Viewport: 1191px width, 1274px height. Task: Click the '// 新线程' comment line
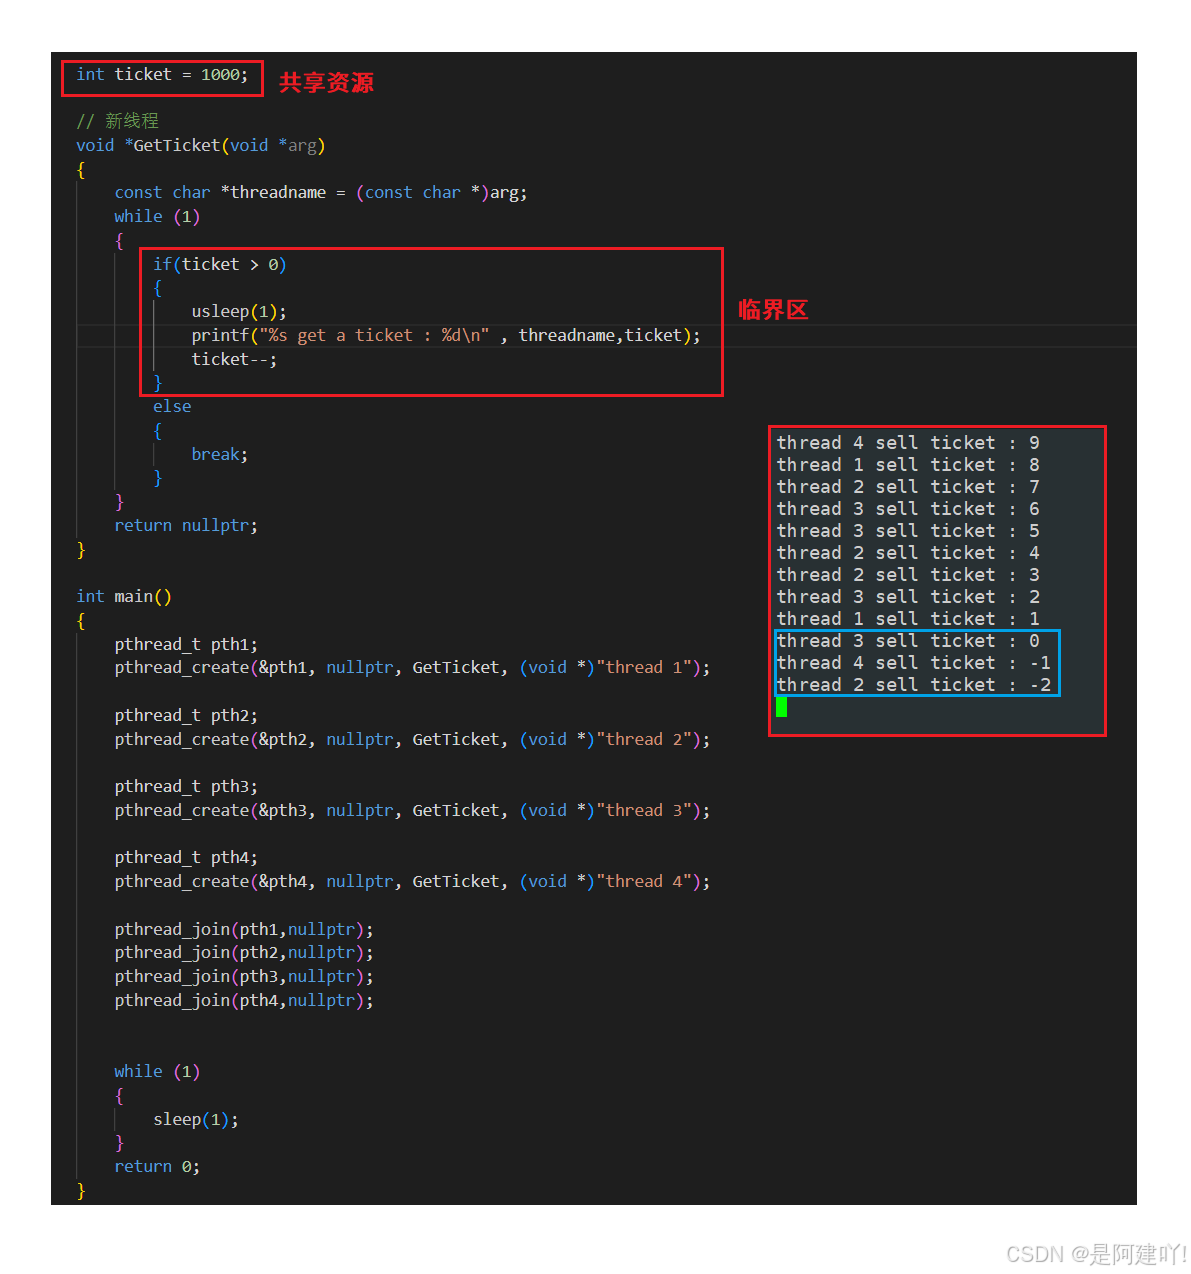click(x=117, y=121)
